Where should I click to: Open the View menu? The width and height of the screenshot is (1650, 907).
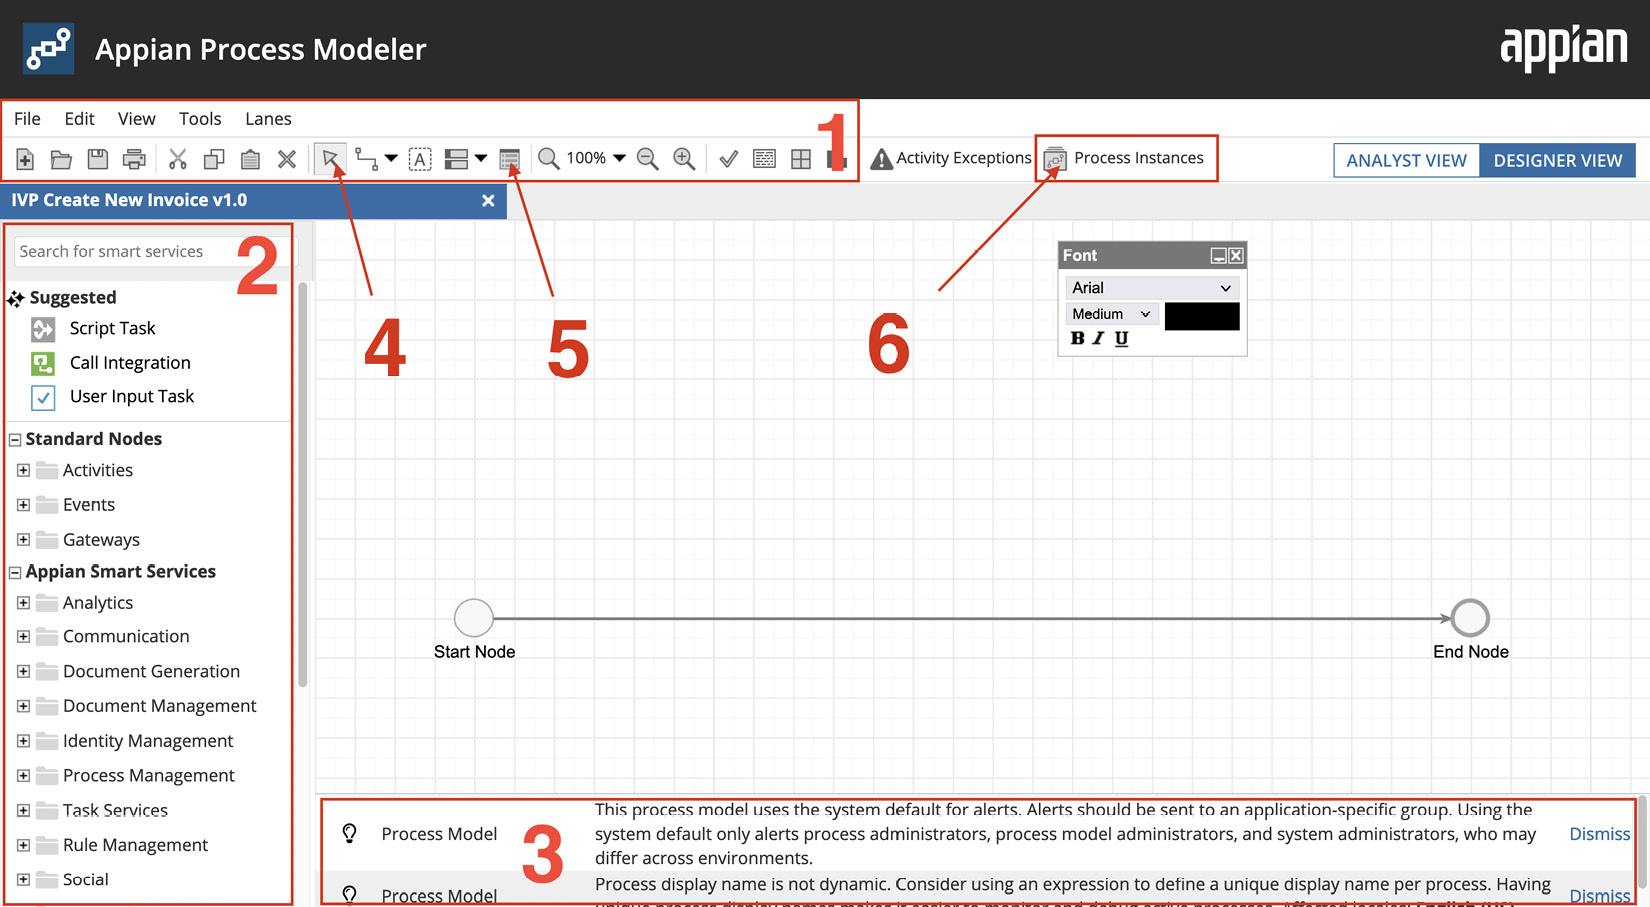pyautogui.click(x=136, y=119)
